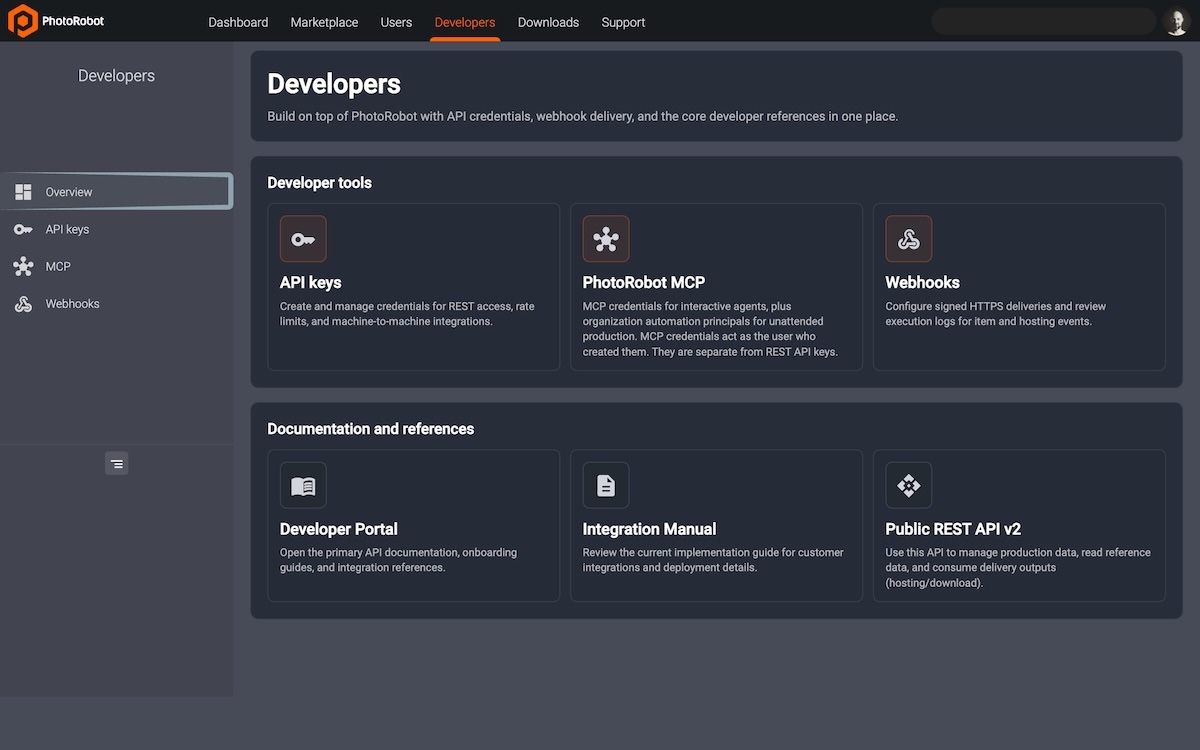Switch to the Users tab
The height and width of the screenshot is (750, 1200).
click(396, 22)
